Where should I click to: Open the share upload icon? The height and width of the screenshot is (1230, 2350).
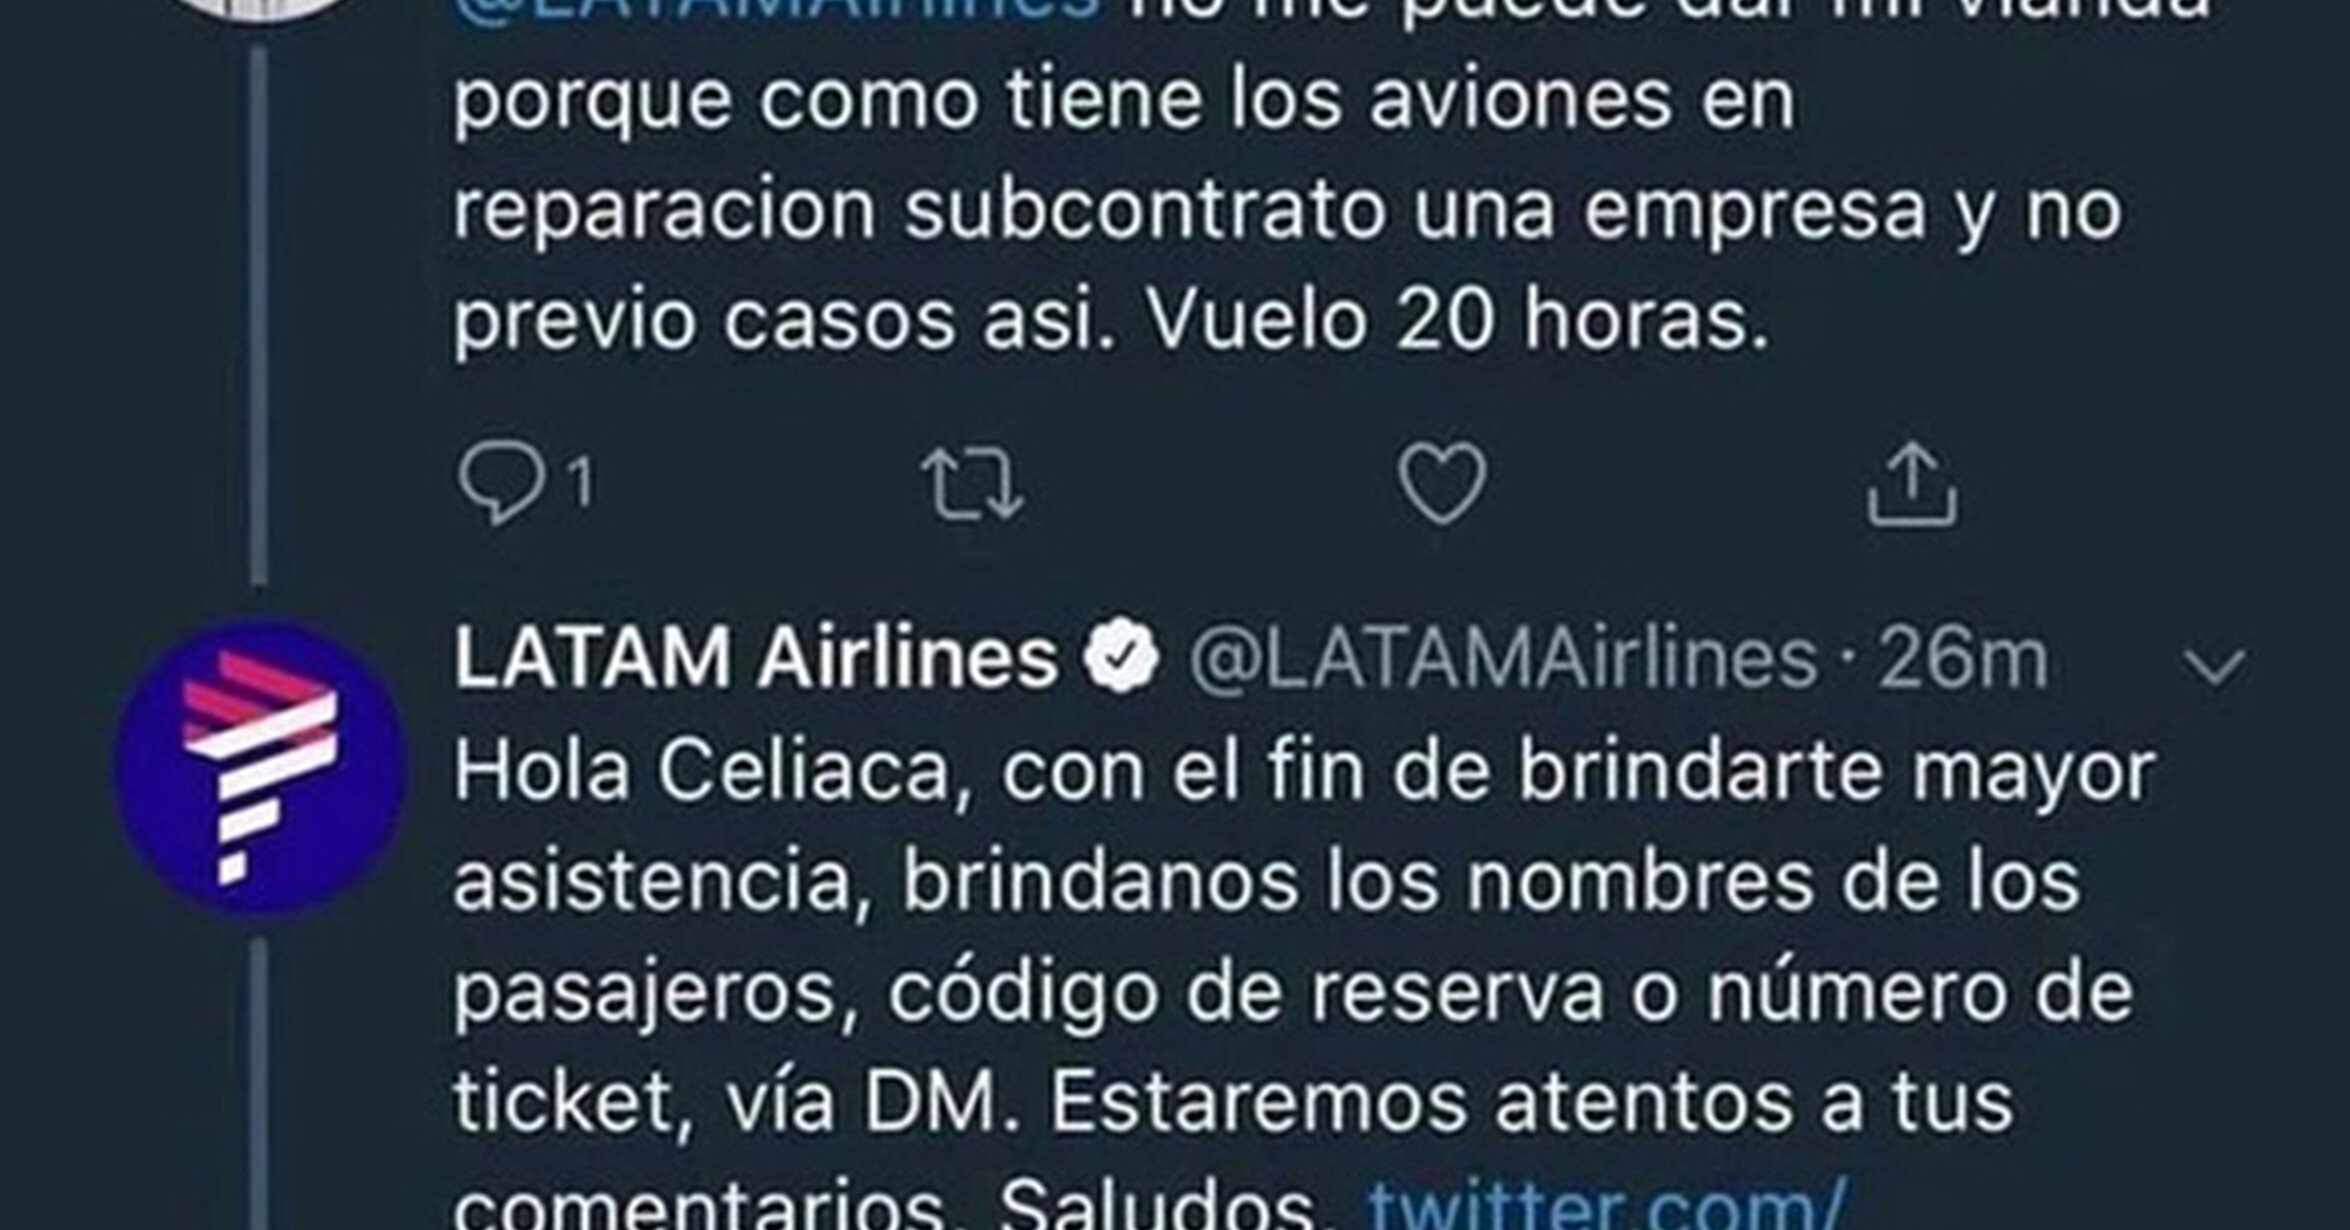[x=1912, y=484]
